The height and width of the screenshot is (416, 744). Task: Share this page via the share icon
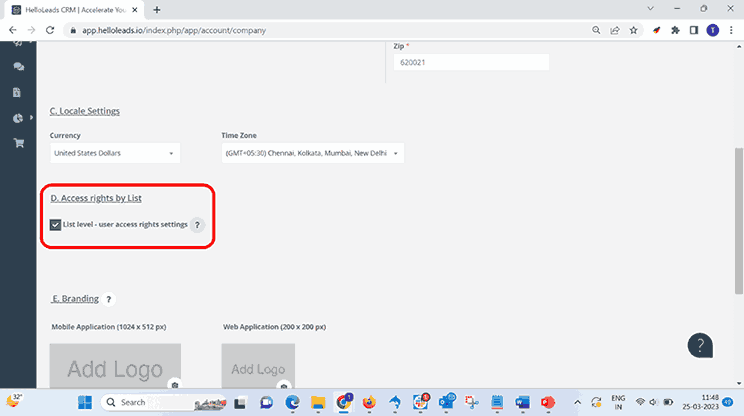[615, 30]
